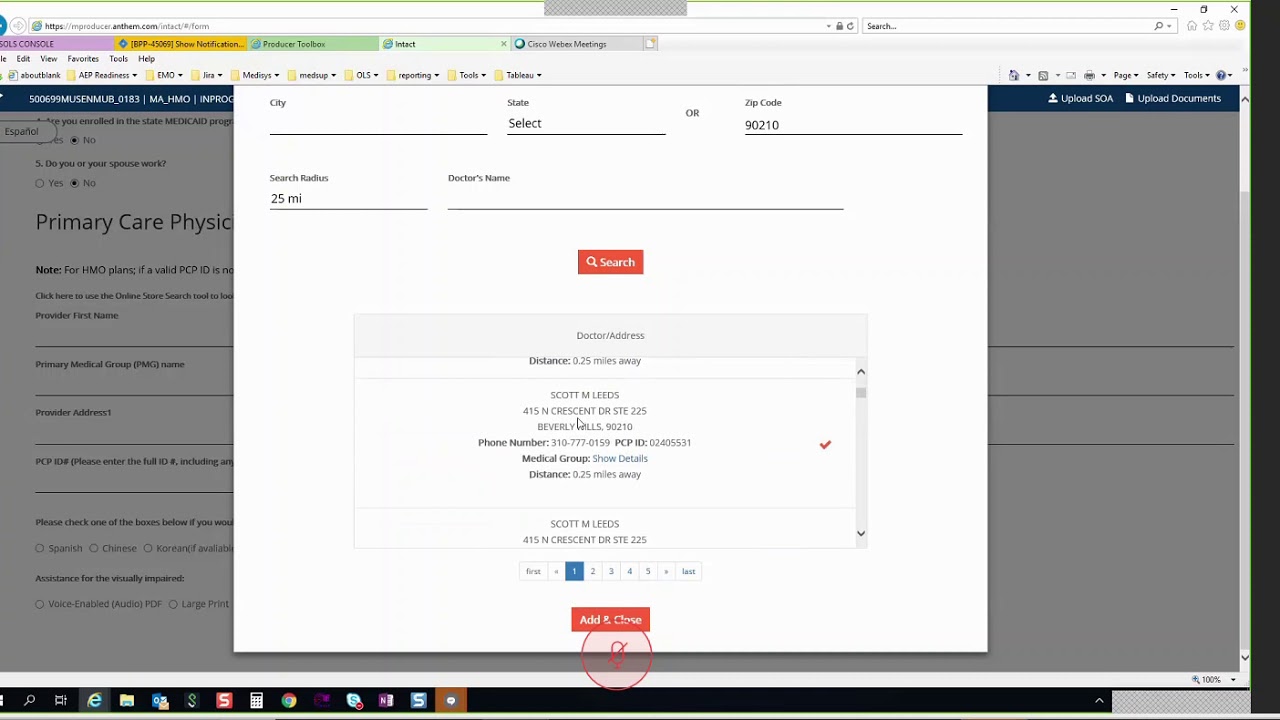Open blue Snagit editor icon in taskbar

(418, 701)
